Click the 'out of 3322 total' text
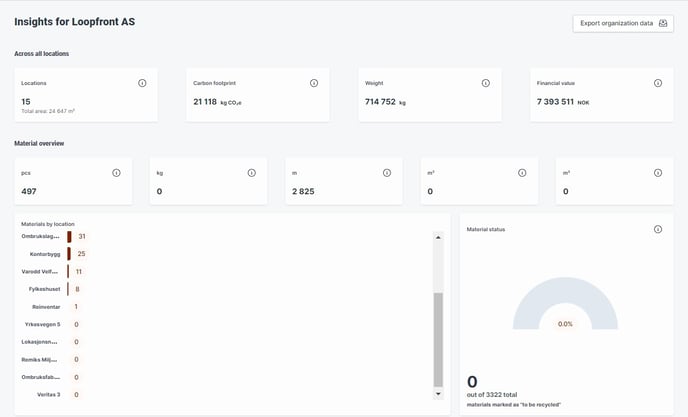The width and height of the screenshot is (688, 417). point(492,395)
